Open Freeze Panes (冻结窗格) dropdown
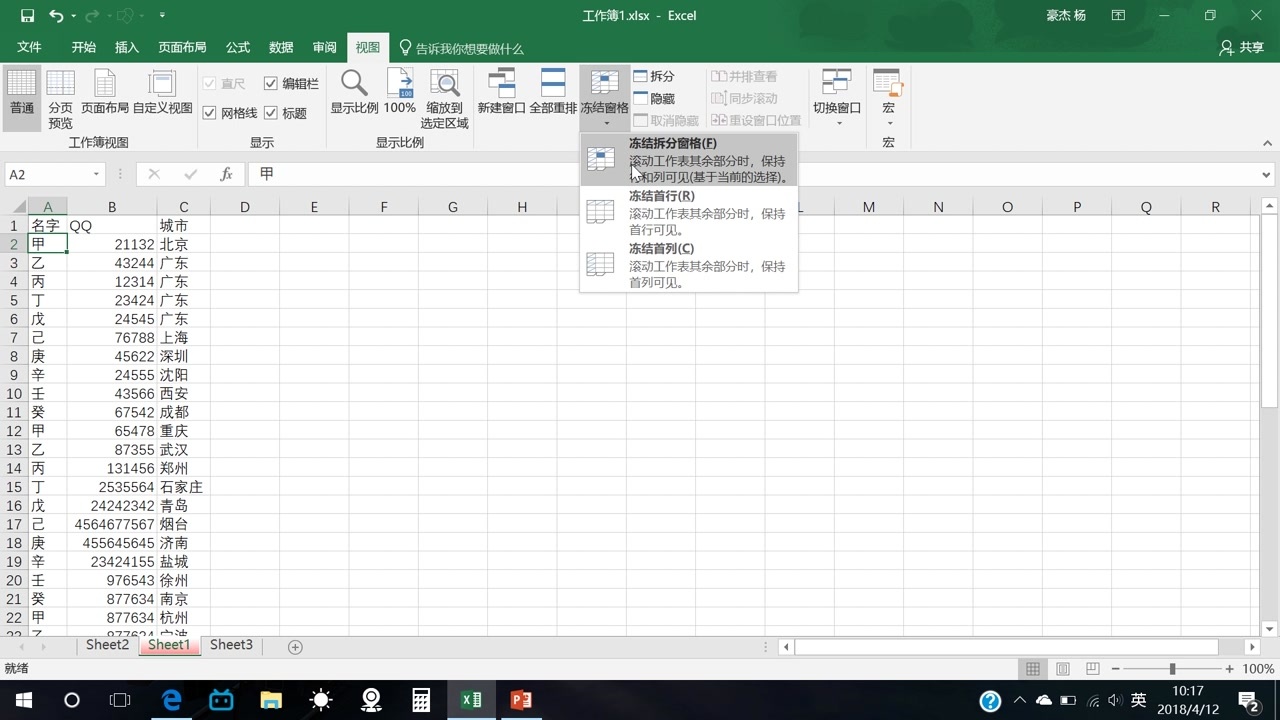The image size is (1280, 720). [x=605, y=98]
